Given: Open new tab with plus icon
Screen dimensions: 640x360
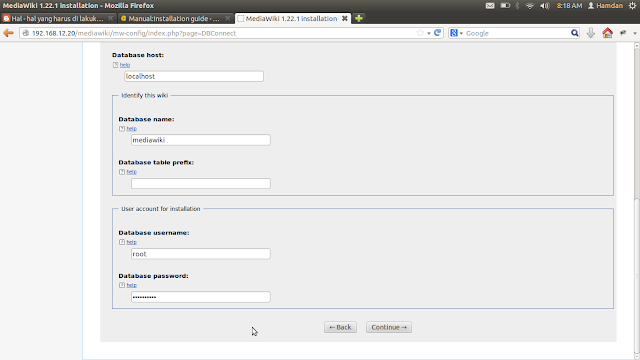Looking at the screenshot, I should pyautogui.click(x=359, y=18).
